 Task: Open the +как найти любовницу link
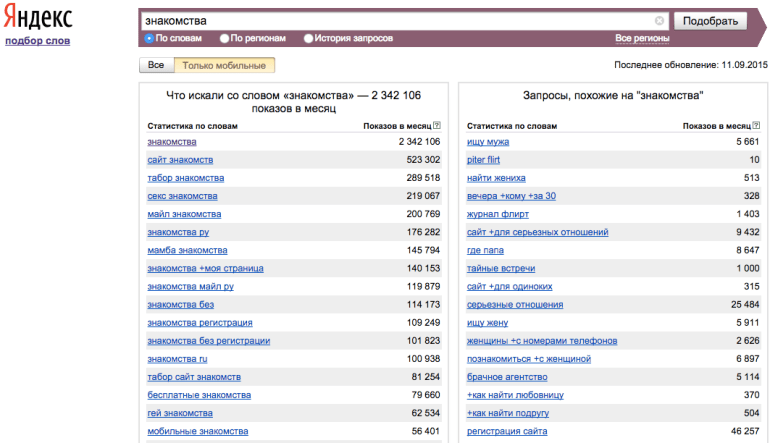point(515,395)
